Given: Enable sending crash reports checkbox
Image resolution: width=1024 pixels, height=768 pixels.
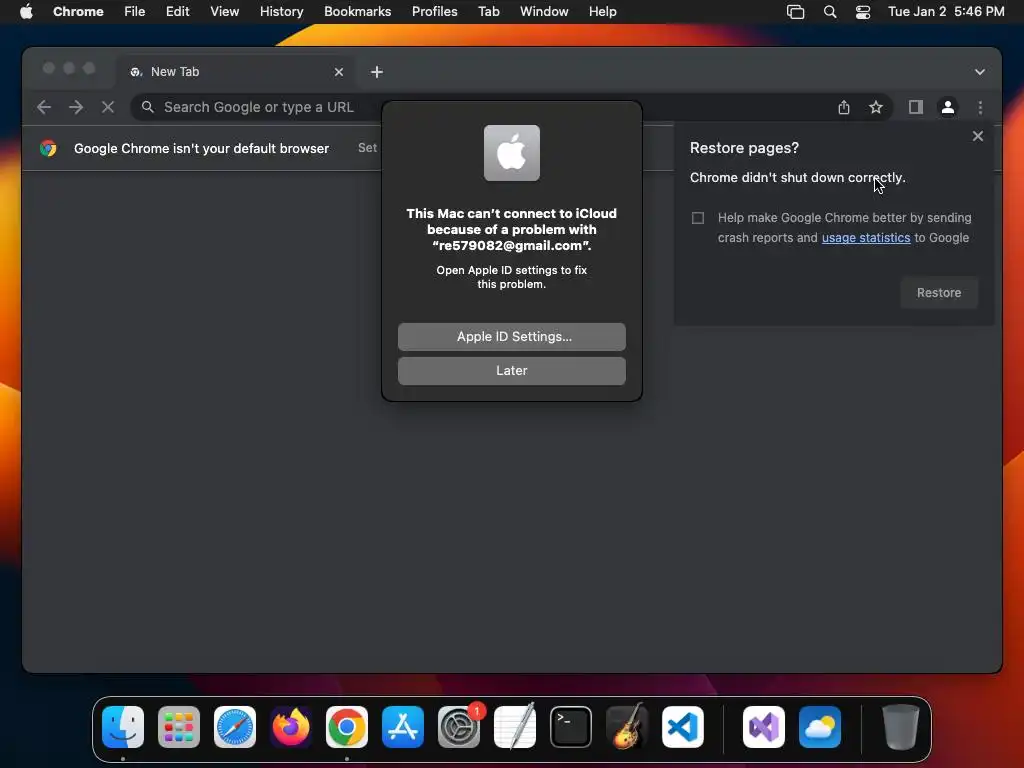Looking at the screenshot, I should coord(697,218).
